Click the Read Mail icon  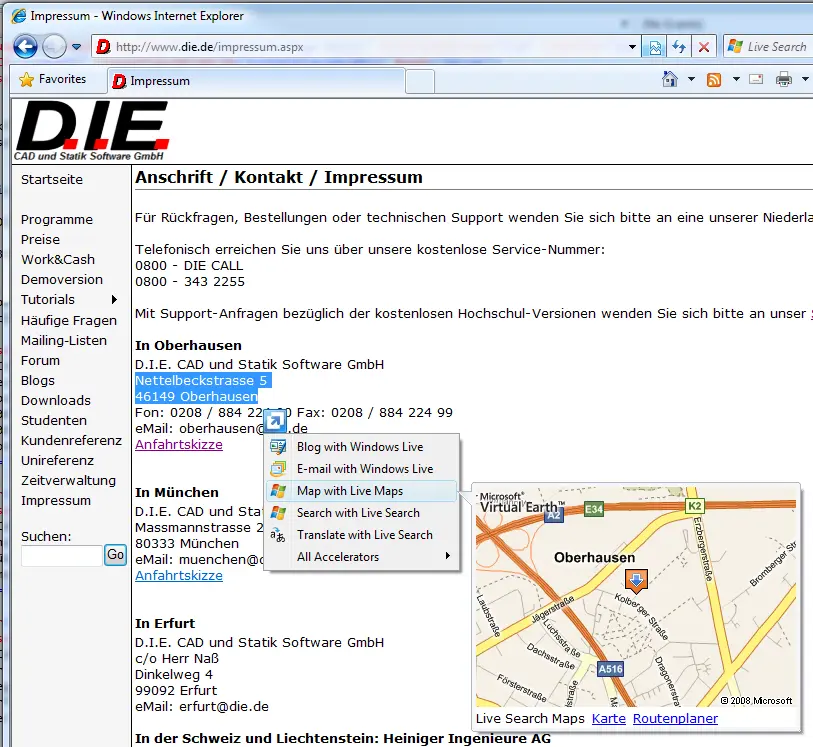(x=756, y=79)
